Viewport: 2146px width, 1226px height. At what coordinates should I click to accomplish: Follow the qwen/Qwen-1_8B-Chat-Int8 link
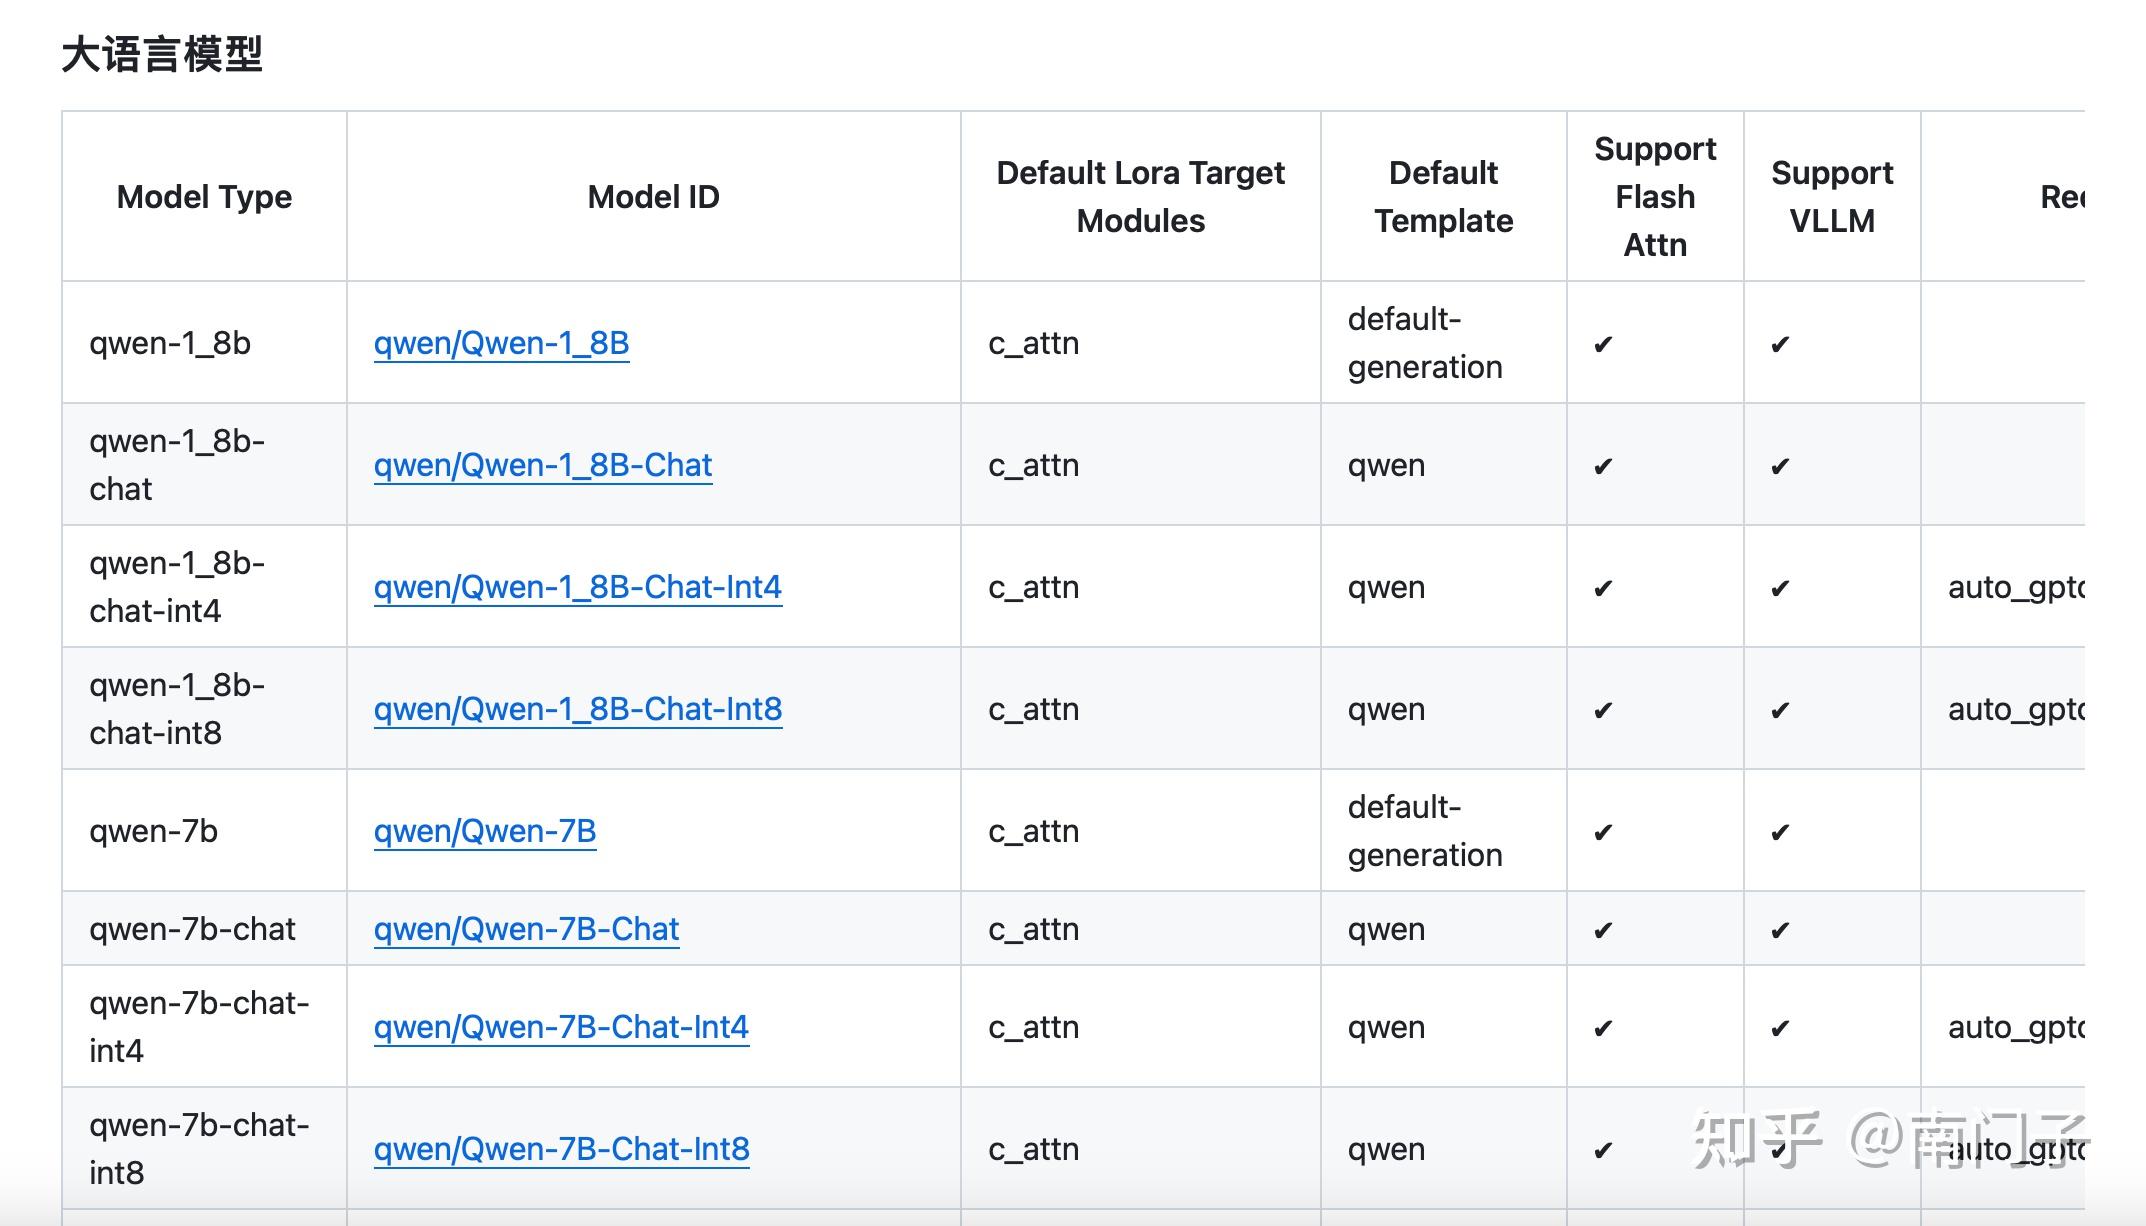coord(578,709)
